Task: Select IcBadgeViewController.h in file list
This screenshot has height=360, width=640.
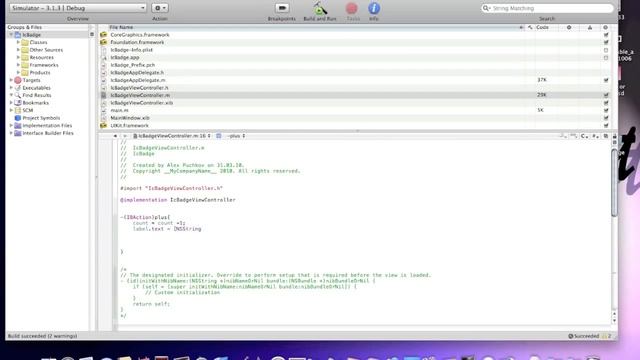Action: (x=139, y=88)
